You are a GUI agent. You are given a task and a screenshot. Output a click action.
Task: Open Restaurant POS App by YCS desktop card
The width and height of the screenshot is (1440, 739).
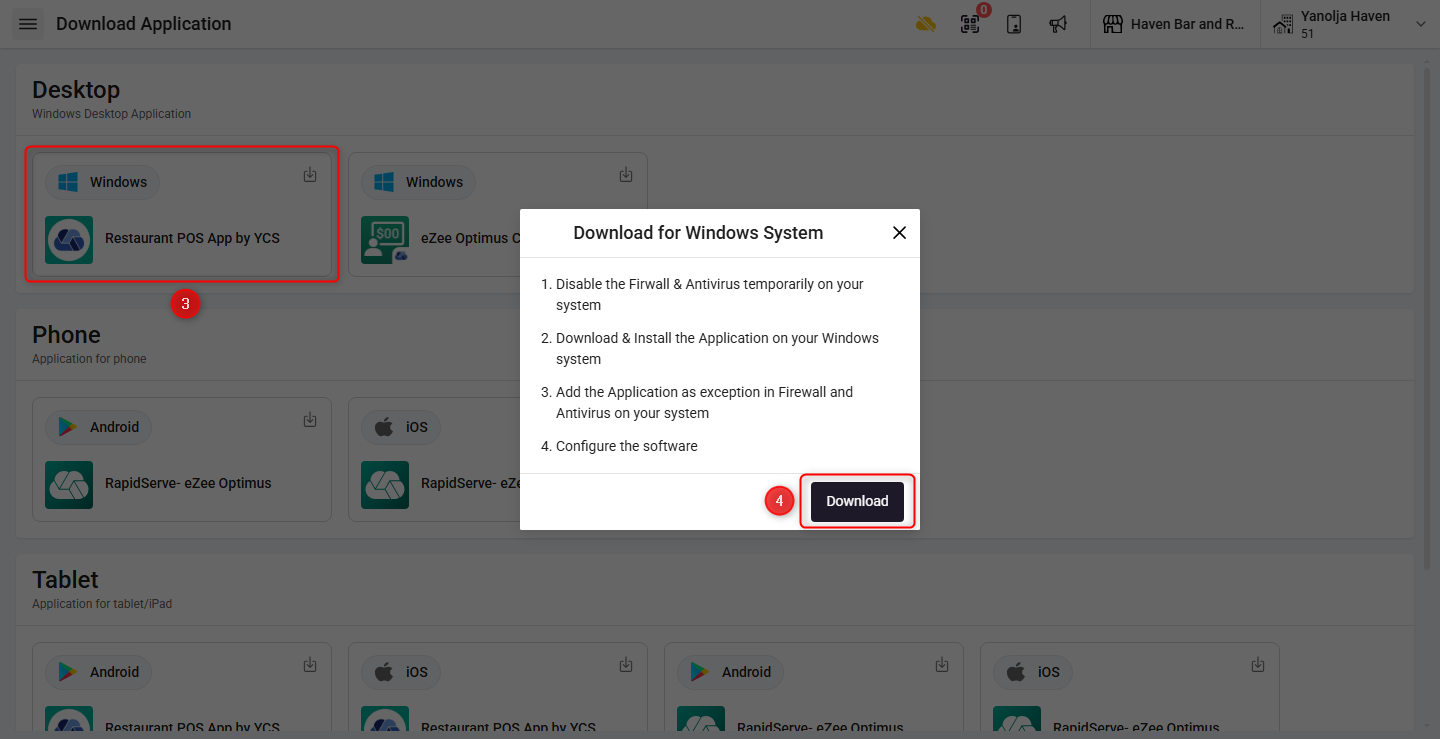point(182,214)
